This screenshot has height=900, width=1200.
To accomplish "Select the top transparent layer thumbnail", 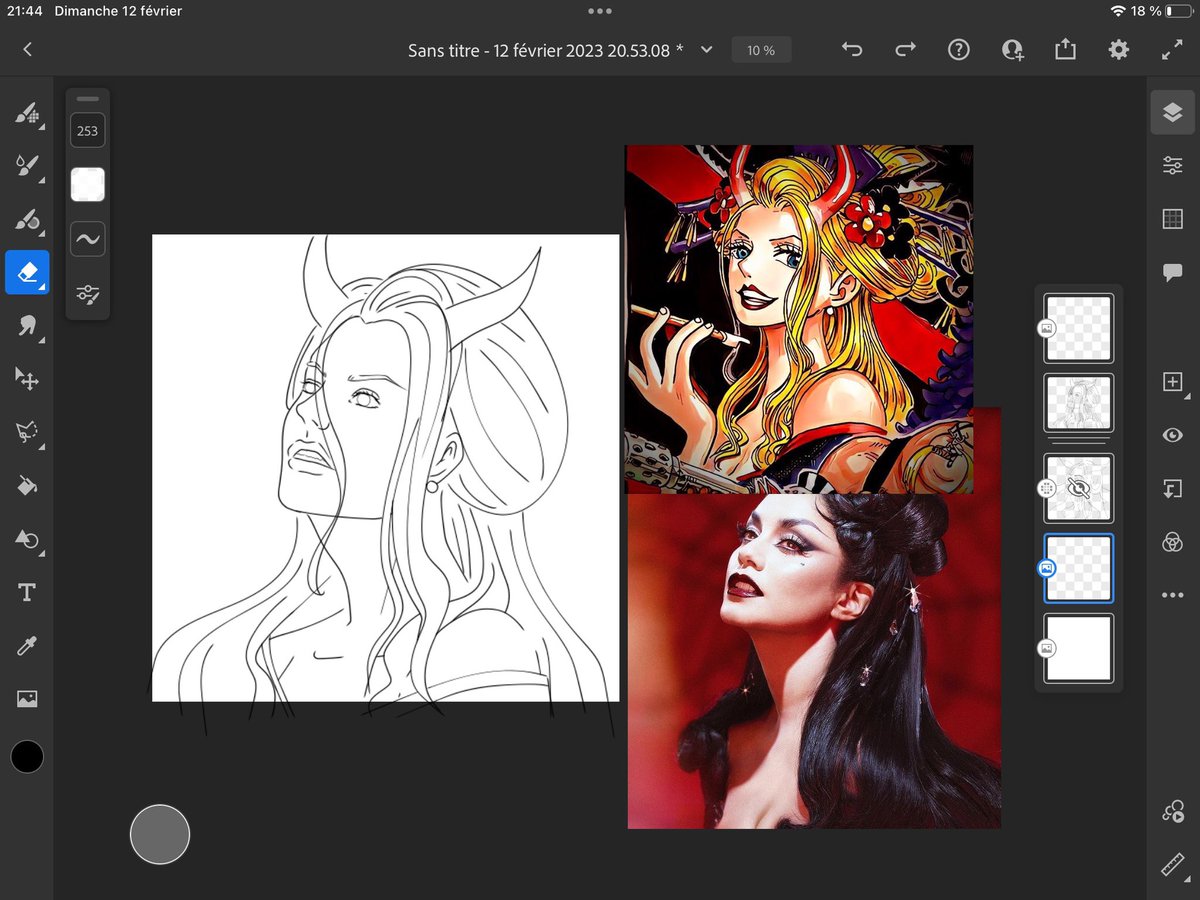I will [x=1079, y=328].
